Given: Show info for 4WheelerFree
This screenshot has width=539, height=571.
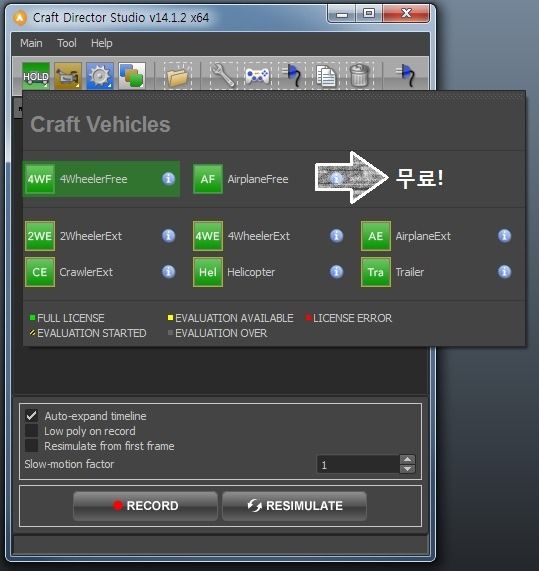Looking at the screenshot, I should (x=168, y=179).
